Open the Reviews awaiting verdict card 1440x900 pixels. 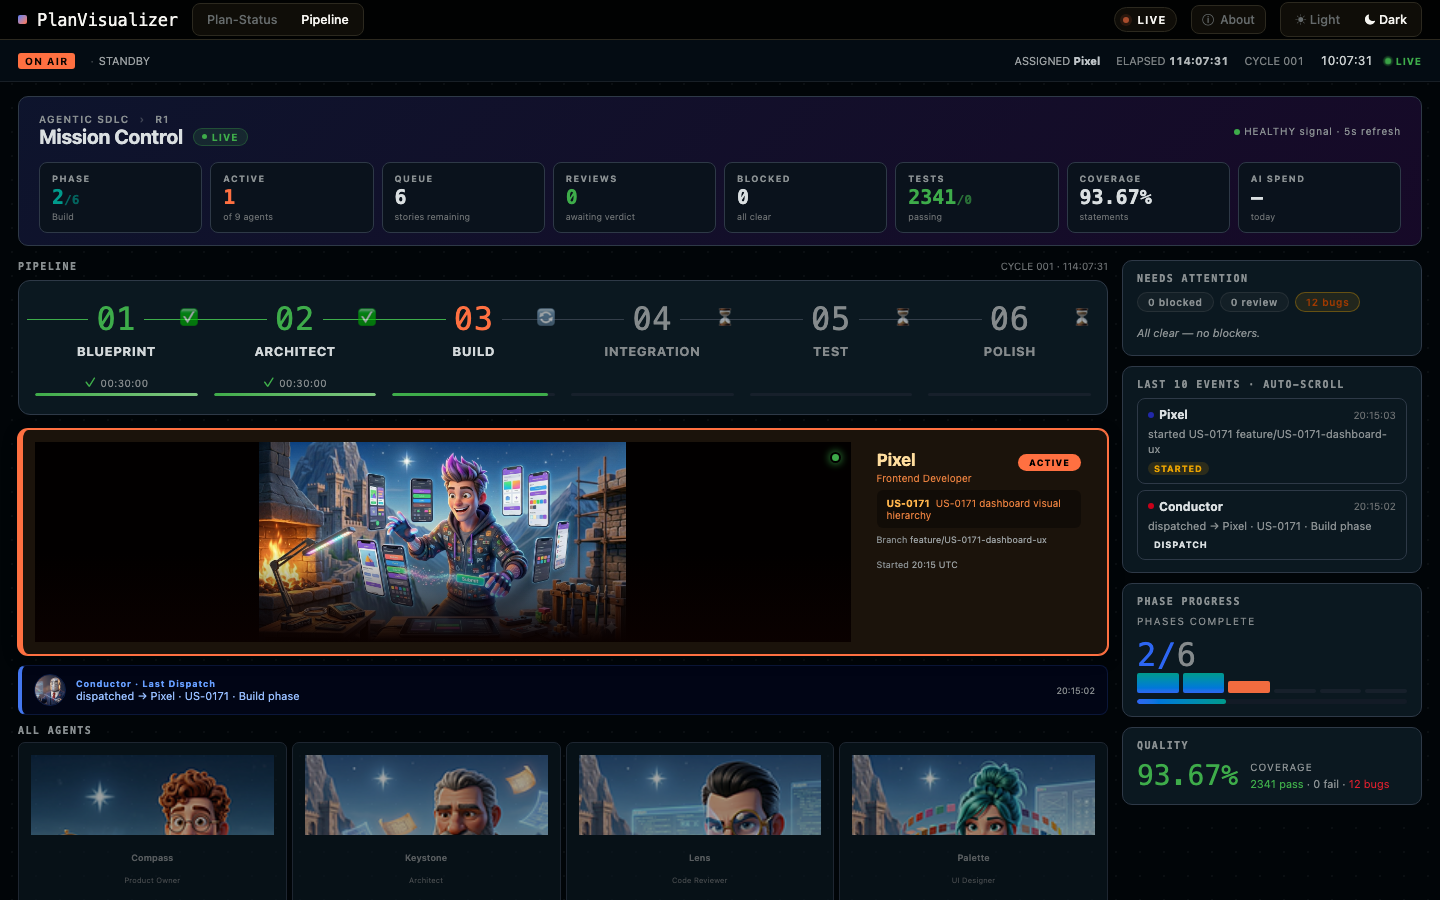coord(634,197)
